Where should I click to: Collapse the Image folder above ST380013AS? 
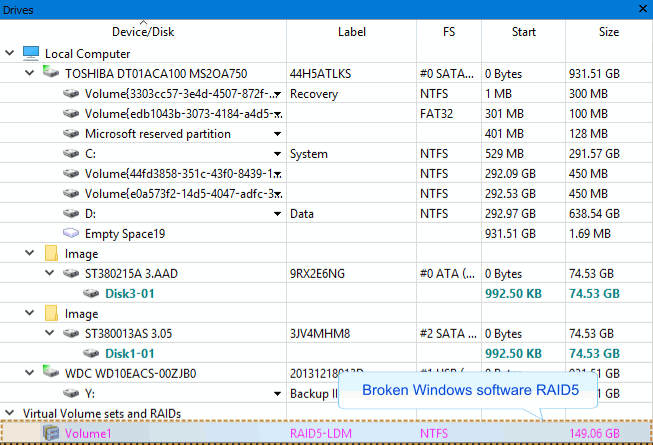[x=30, y=313]
